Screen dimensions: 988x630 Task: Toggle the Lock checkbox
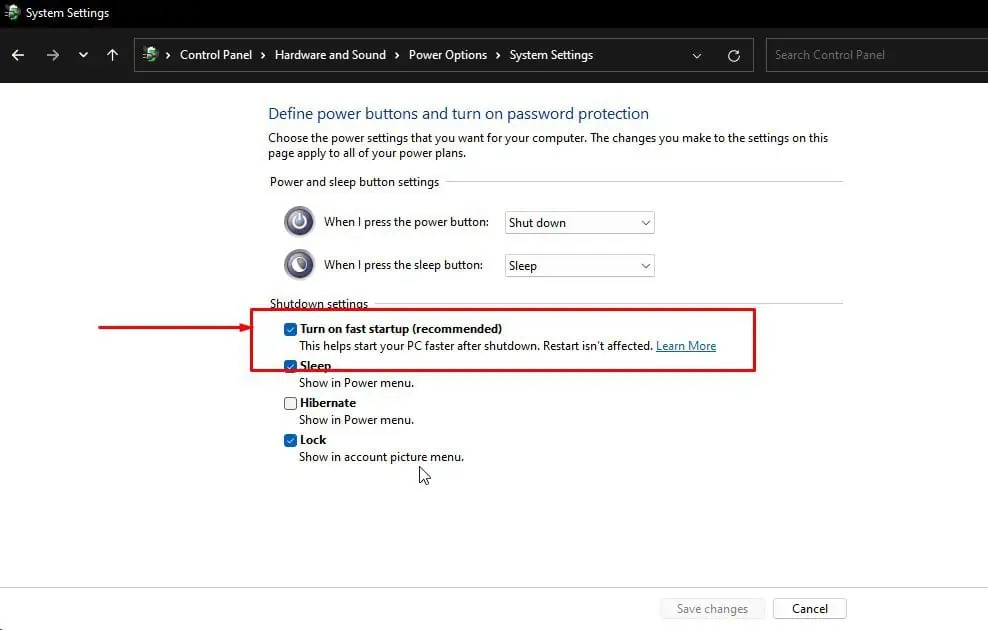tap(290, 440)
